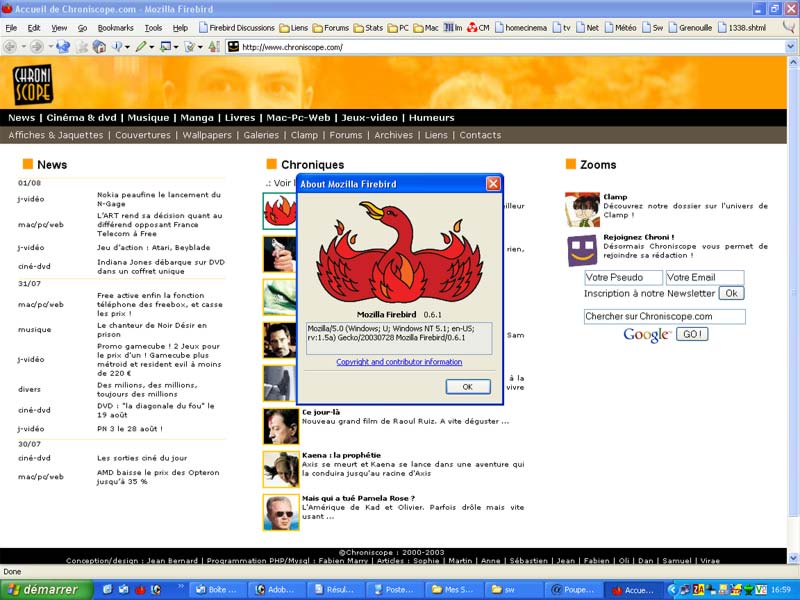Expand hidden system tray icons arrow
Viewport: 800px width, 600px height.
point(672,589)
